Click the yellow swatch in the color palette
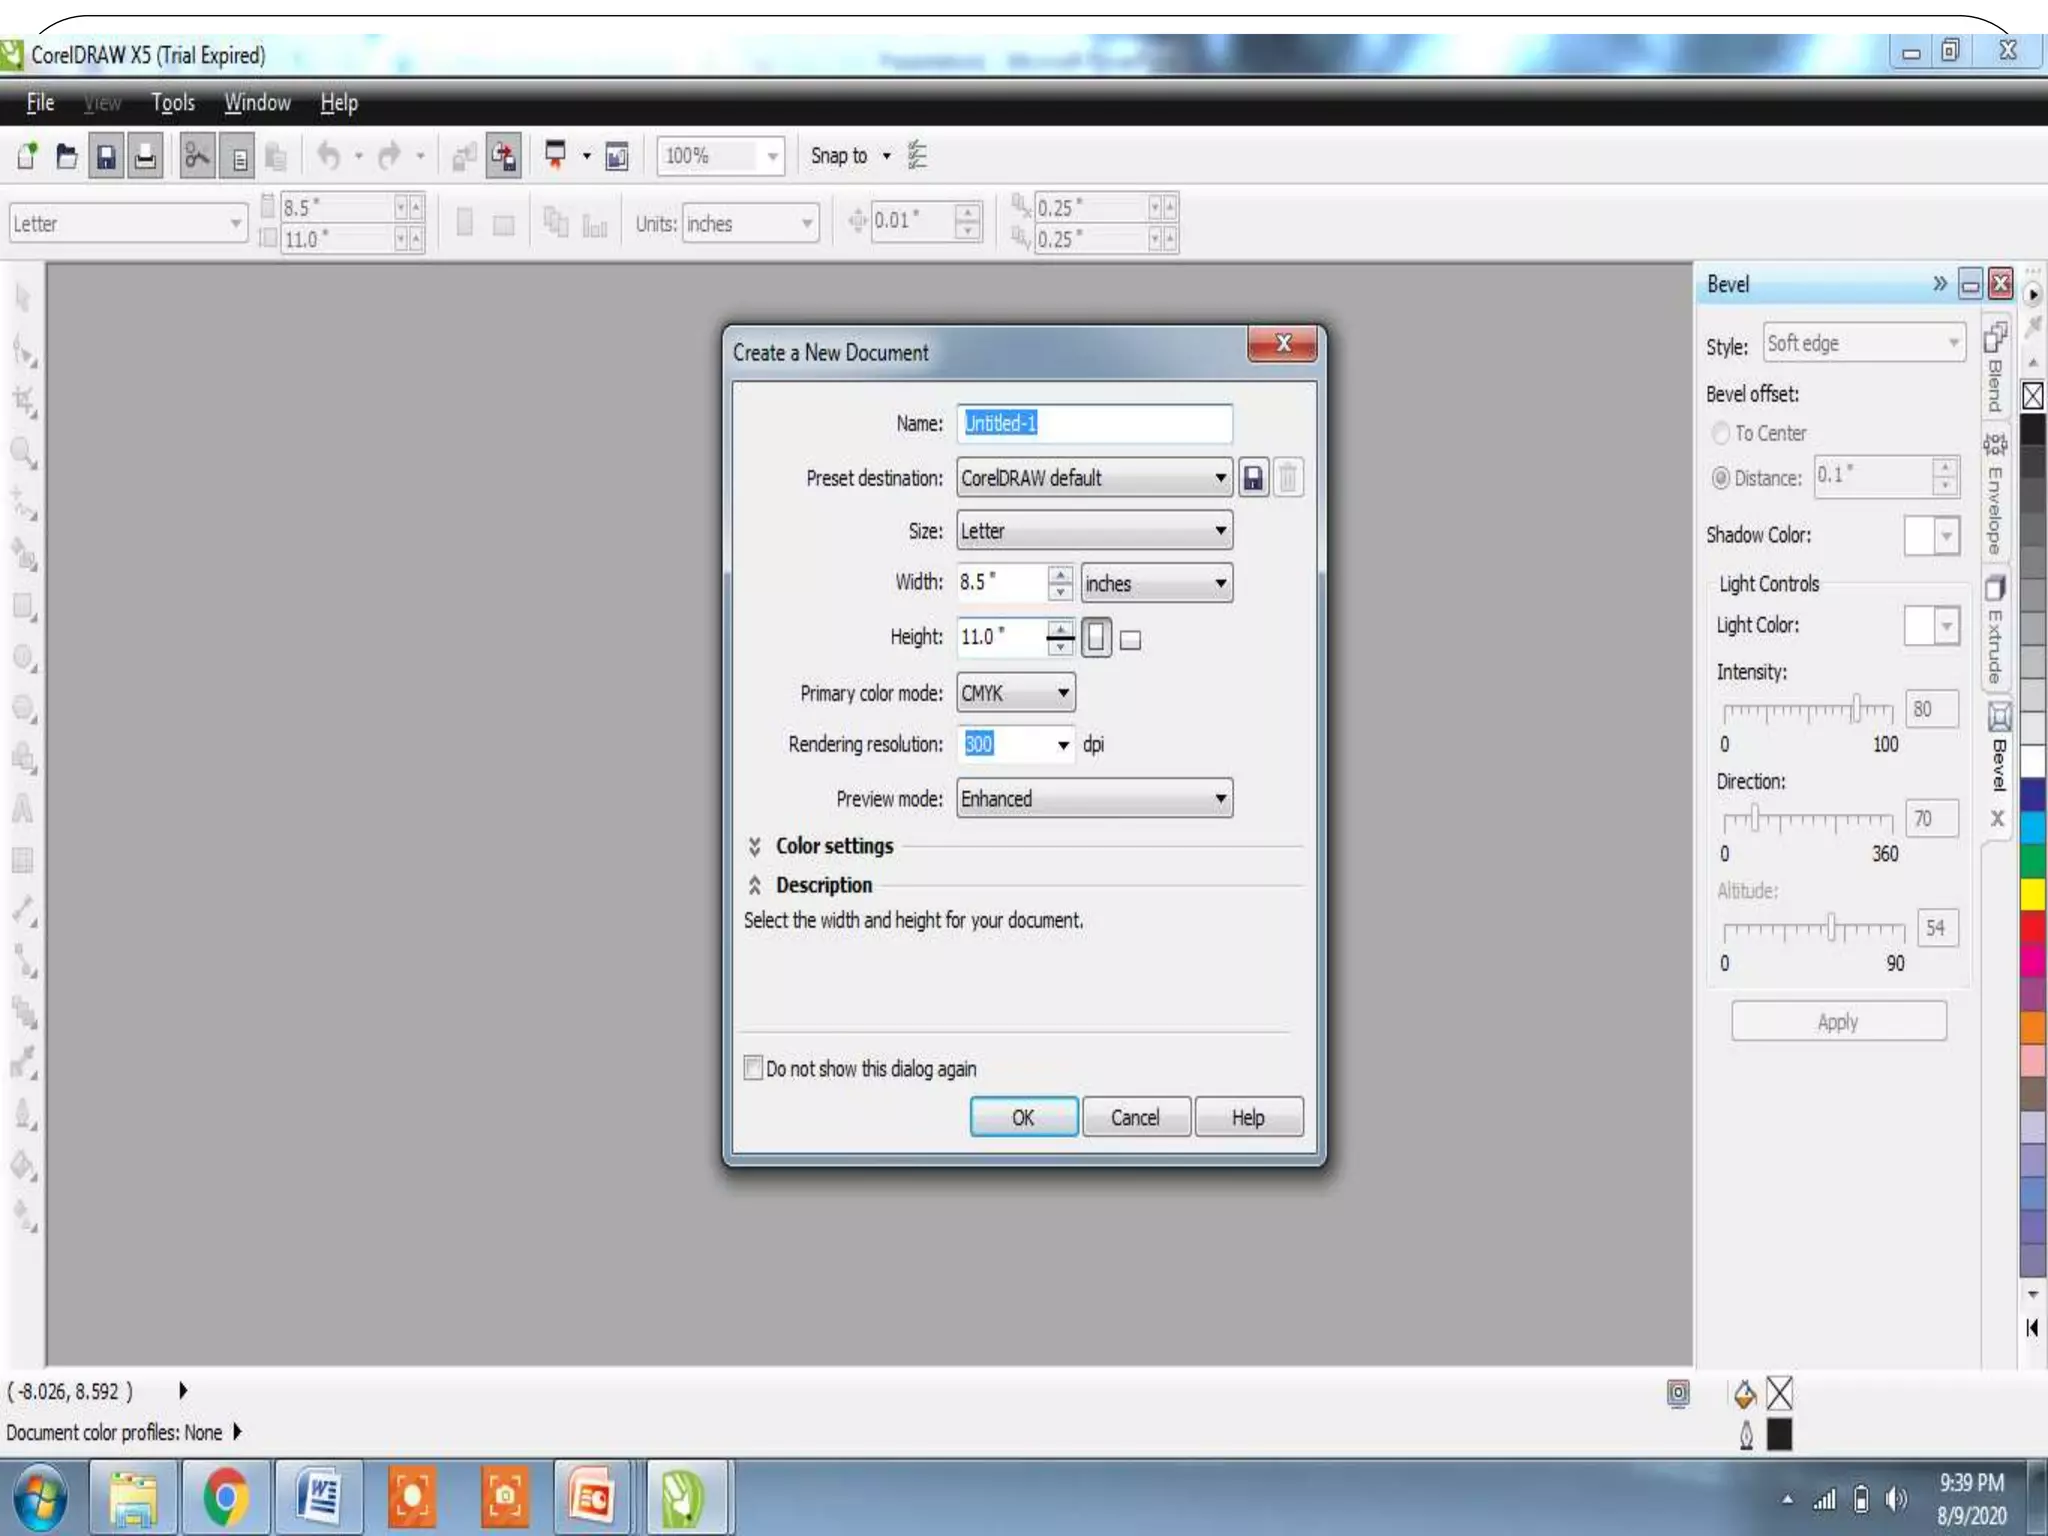The height and width of the screenshot is (1536, 2048). point(2032,893)
